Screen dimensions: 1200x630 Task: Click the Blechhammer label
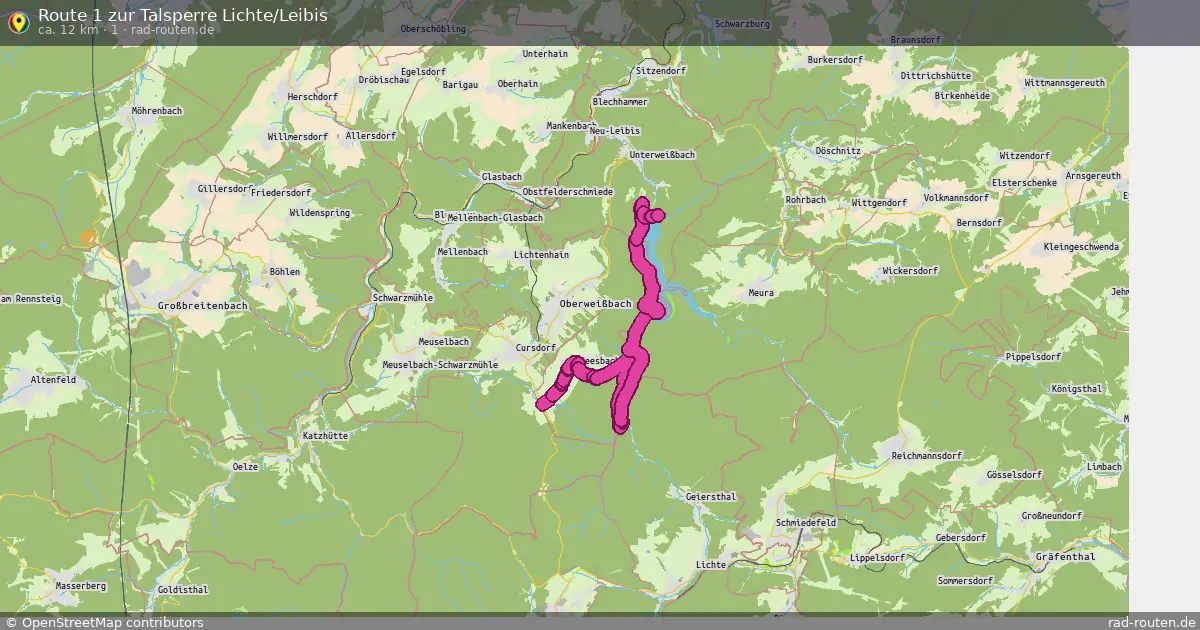[620, 102]
